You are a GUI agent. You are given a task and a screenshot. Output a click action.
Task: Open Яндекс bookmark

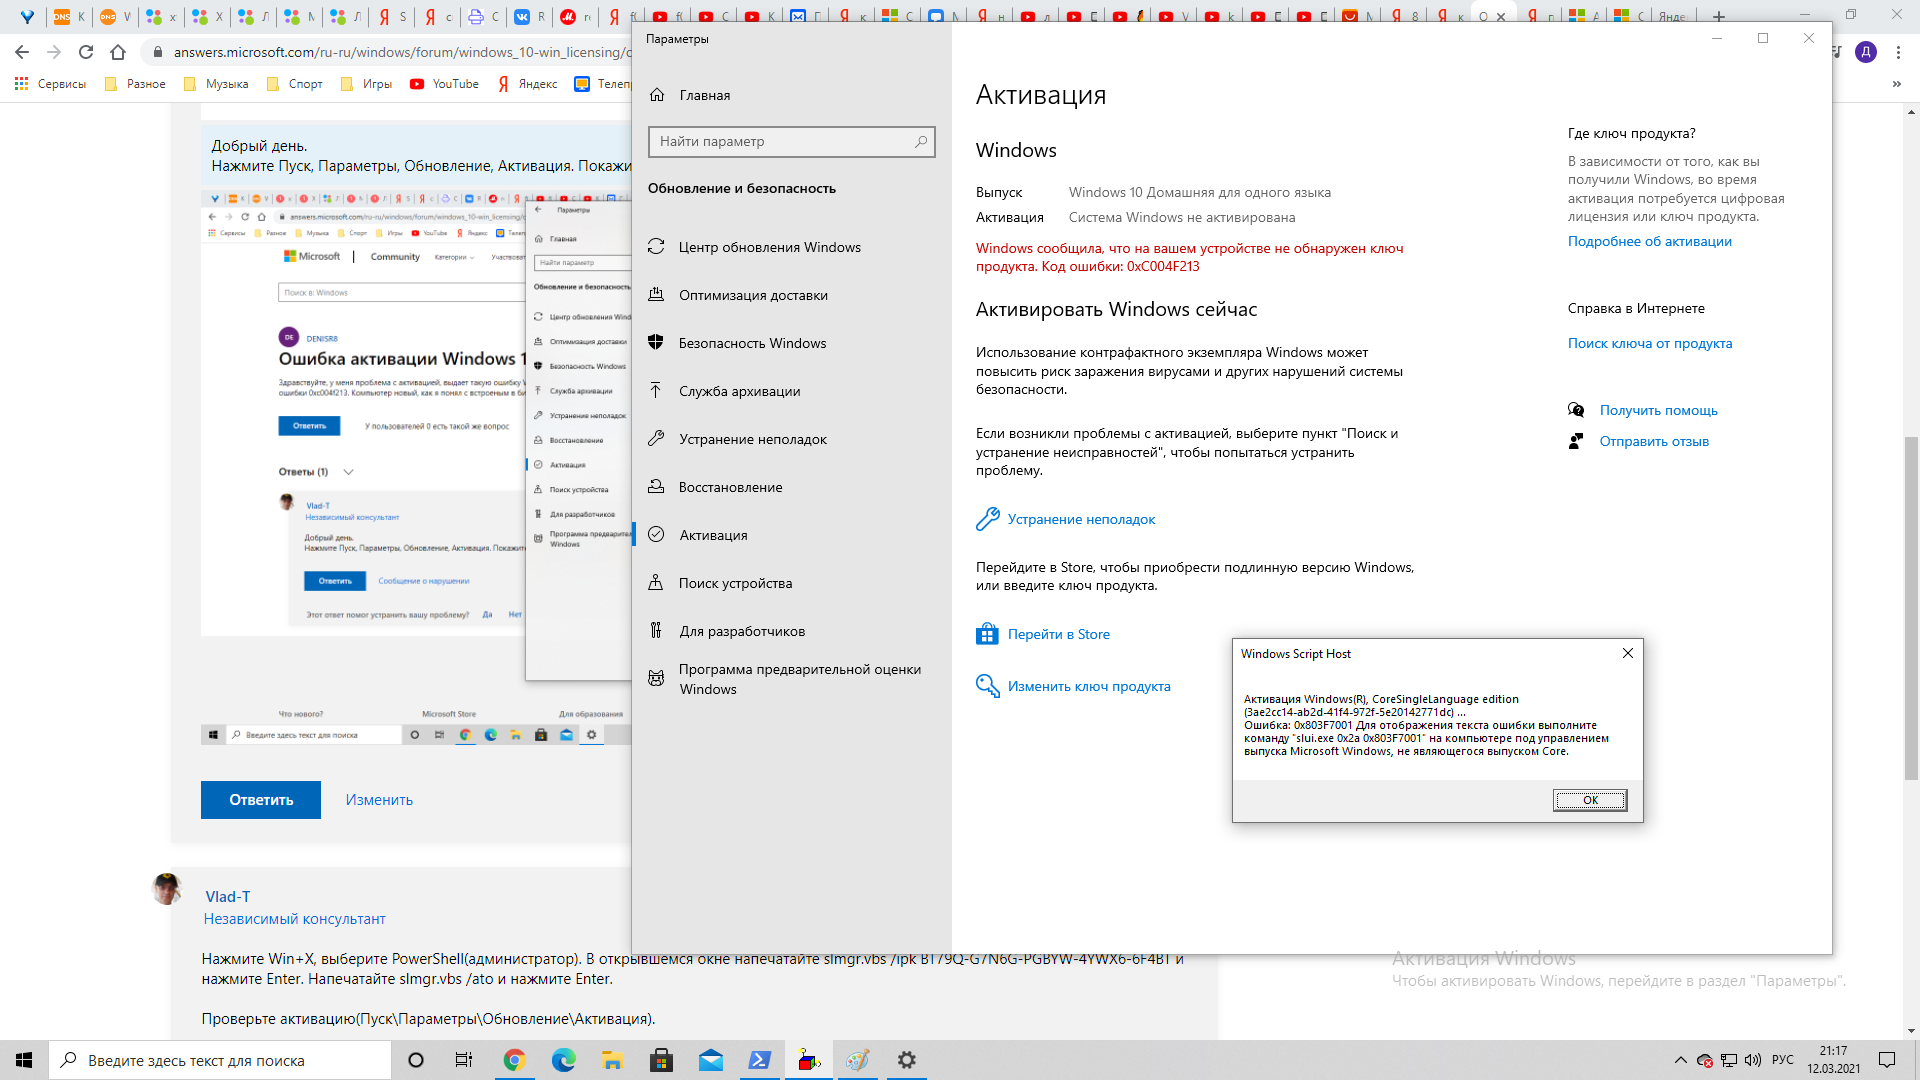(x=527, y=84)
